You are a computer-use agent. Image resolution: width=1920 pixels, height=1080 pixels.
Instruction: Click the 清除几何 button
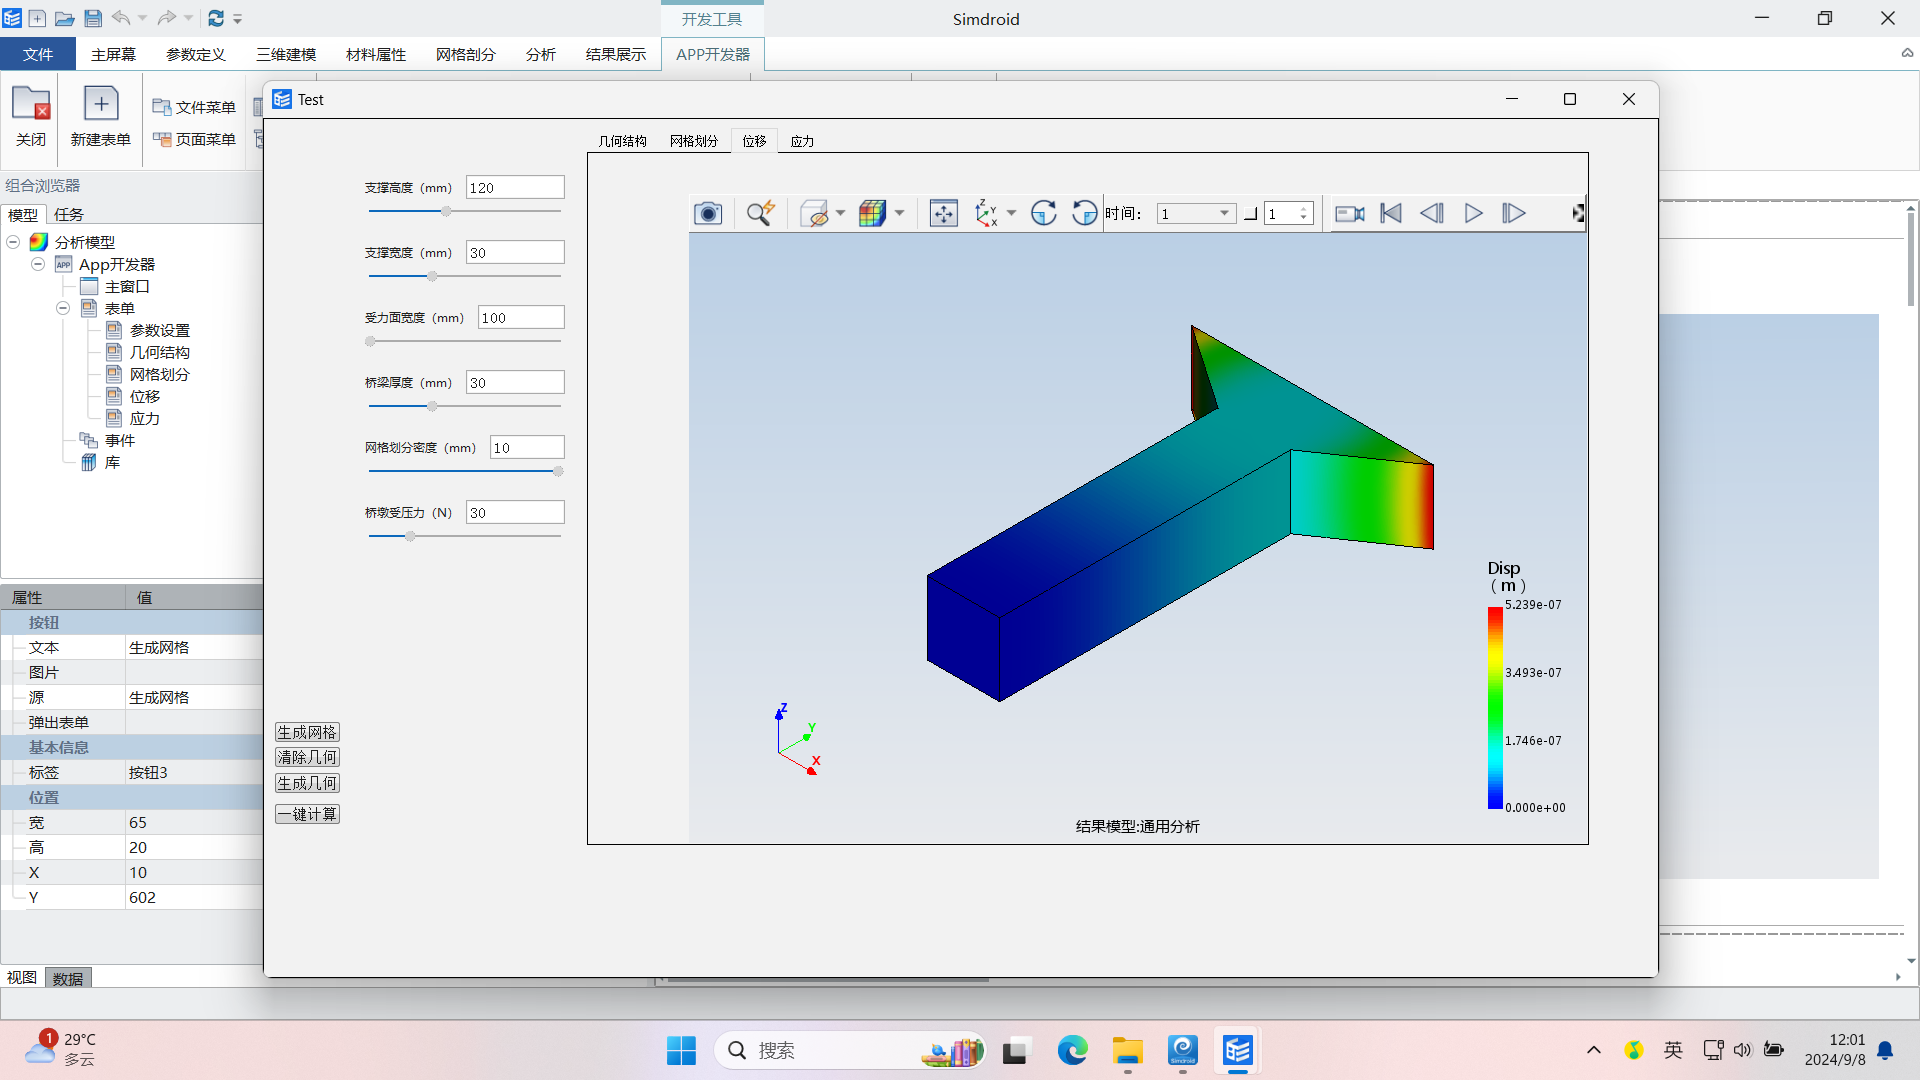tap(307, 757)
